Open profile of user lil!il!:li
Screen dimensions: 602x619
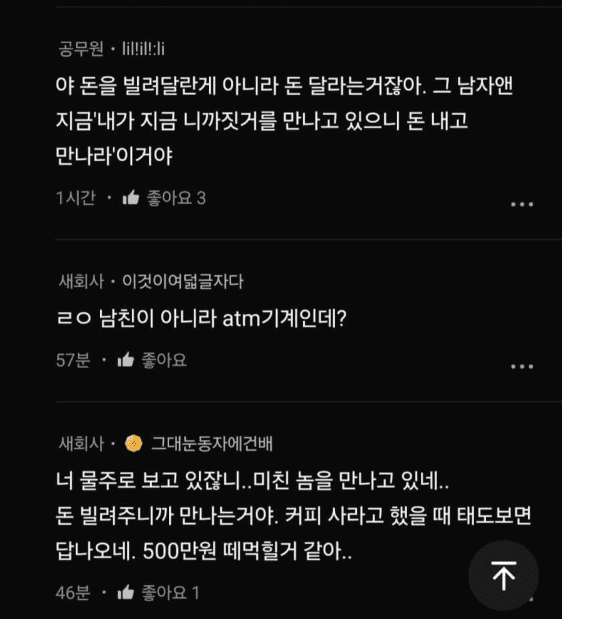pos(143,49)
